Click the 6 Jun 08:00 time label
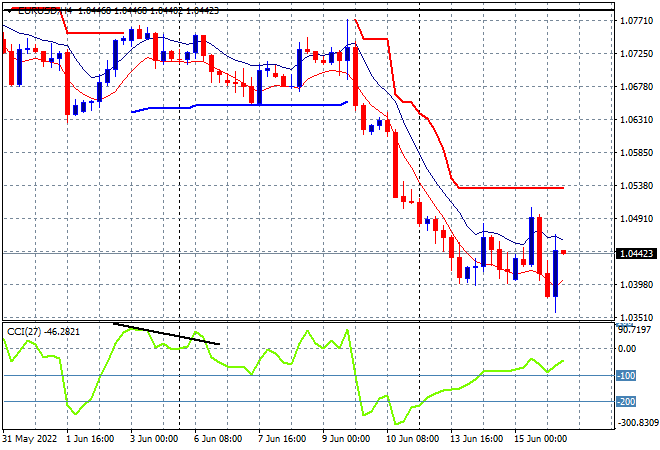Image resolution: width=660 pixels, height=450 pixels. click(x=218, y=439)
